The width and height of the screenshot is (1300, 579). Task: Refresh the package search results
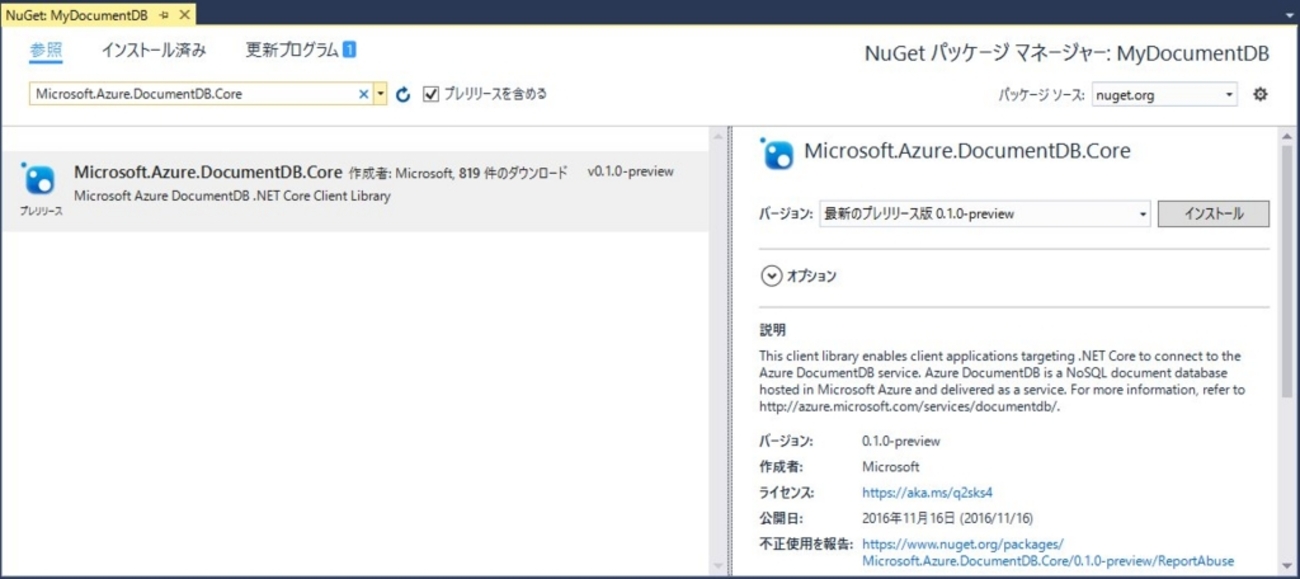403,94
